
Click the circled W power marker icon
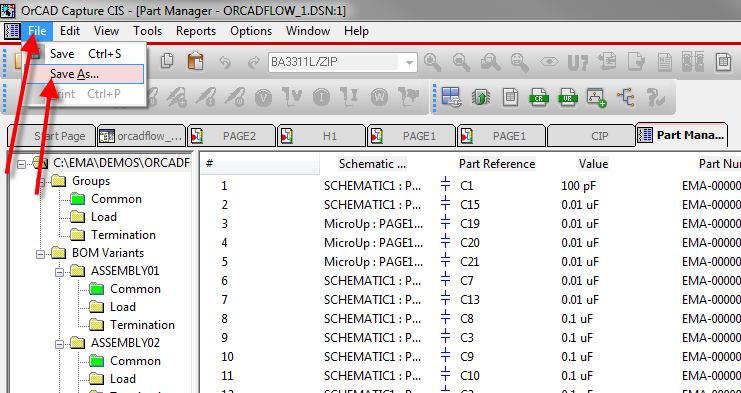tap(379, 97)
